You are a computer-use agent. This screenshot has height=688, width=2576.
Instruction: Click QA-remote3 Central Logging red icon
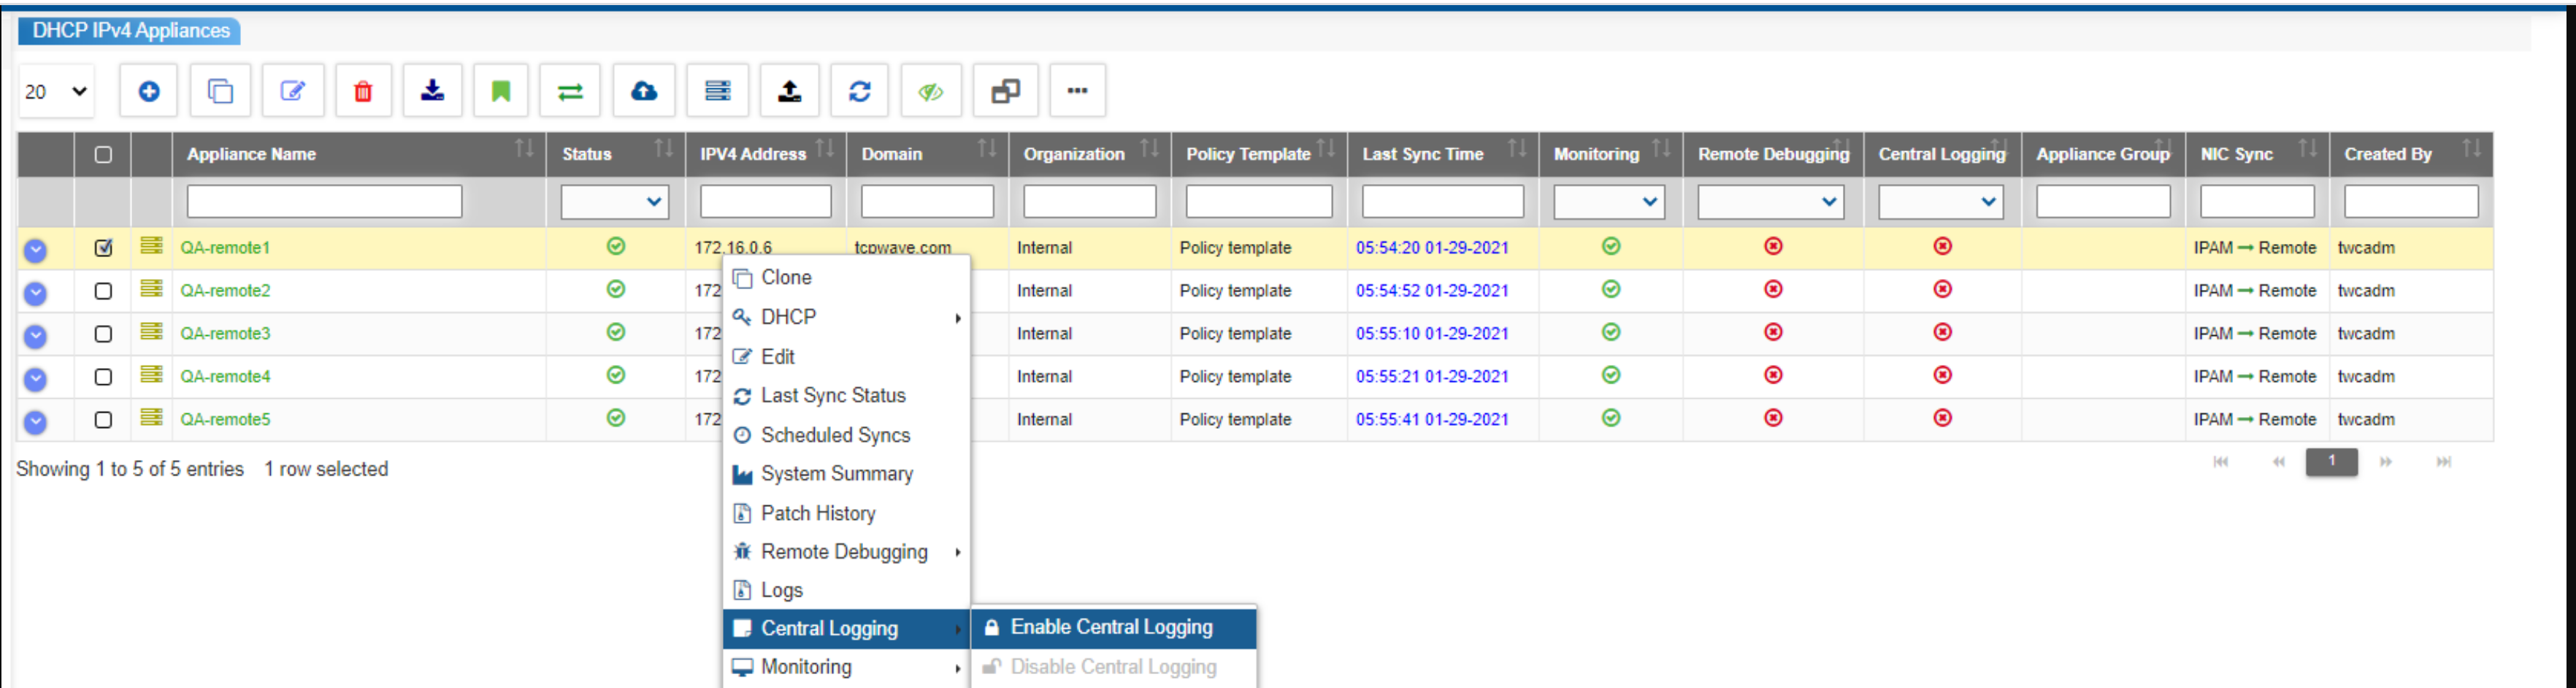pyautogui.click(x=1943, y=332)
